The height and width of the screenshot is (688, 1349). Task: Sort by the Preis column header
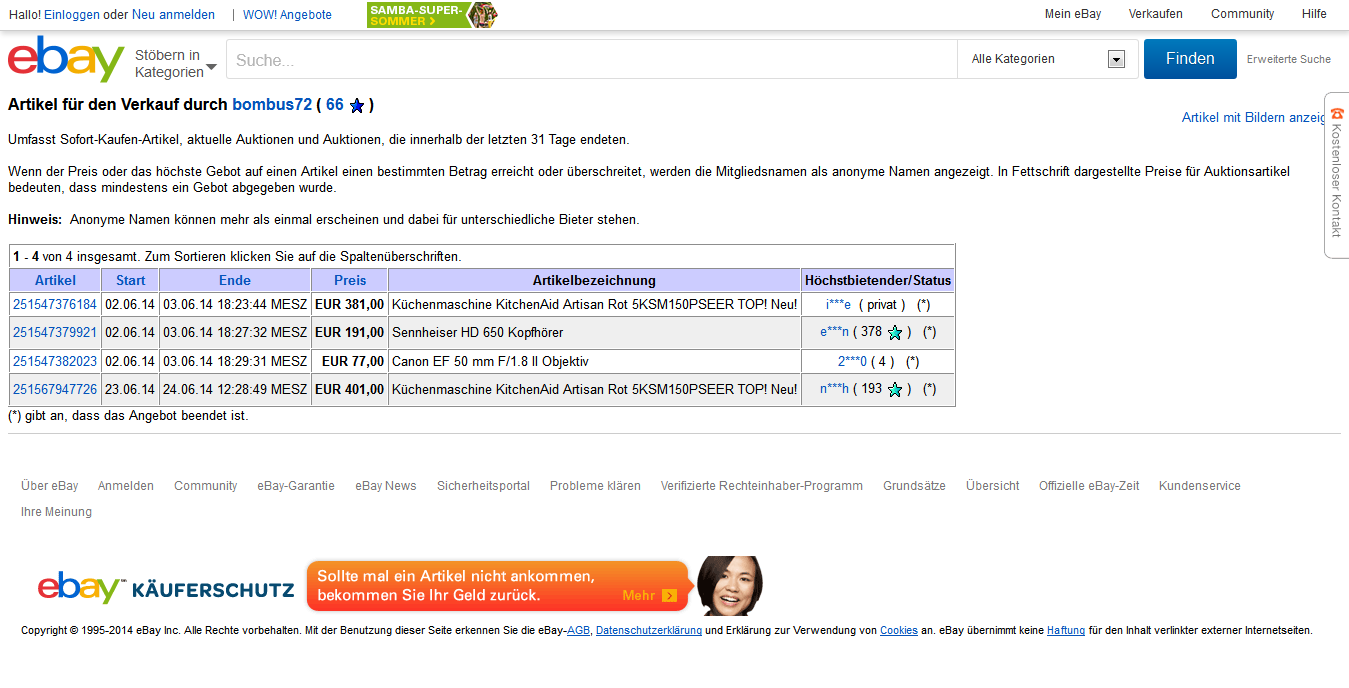click(350, 280)
